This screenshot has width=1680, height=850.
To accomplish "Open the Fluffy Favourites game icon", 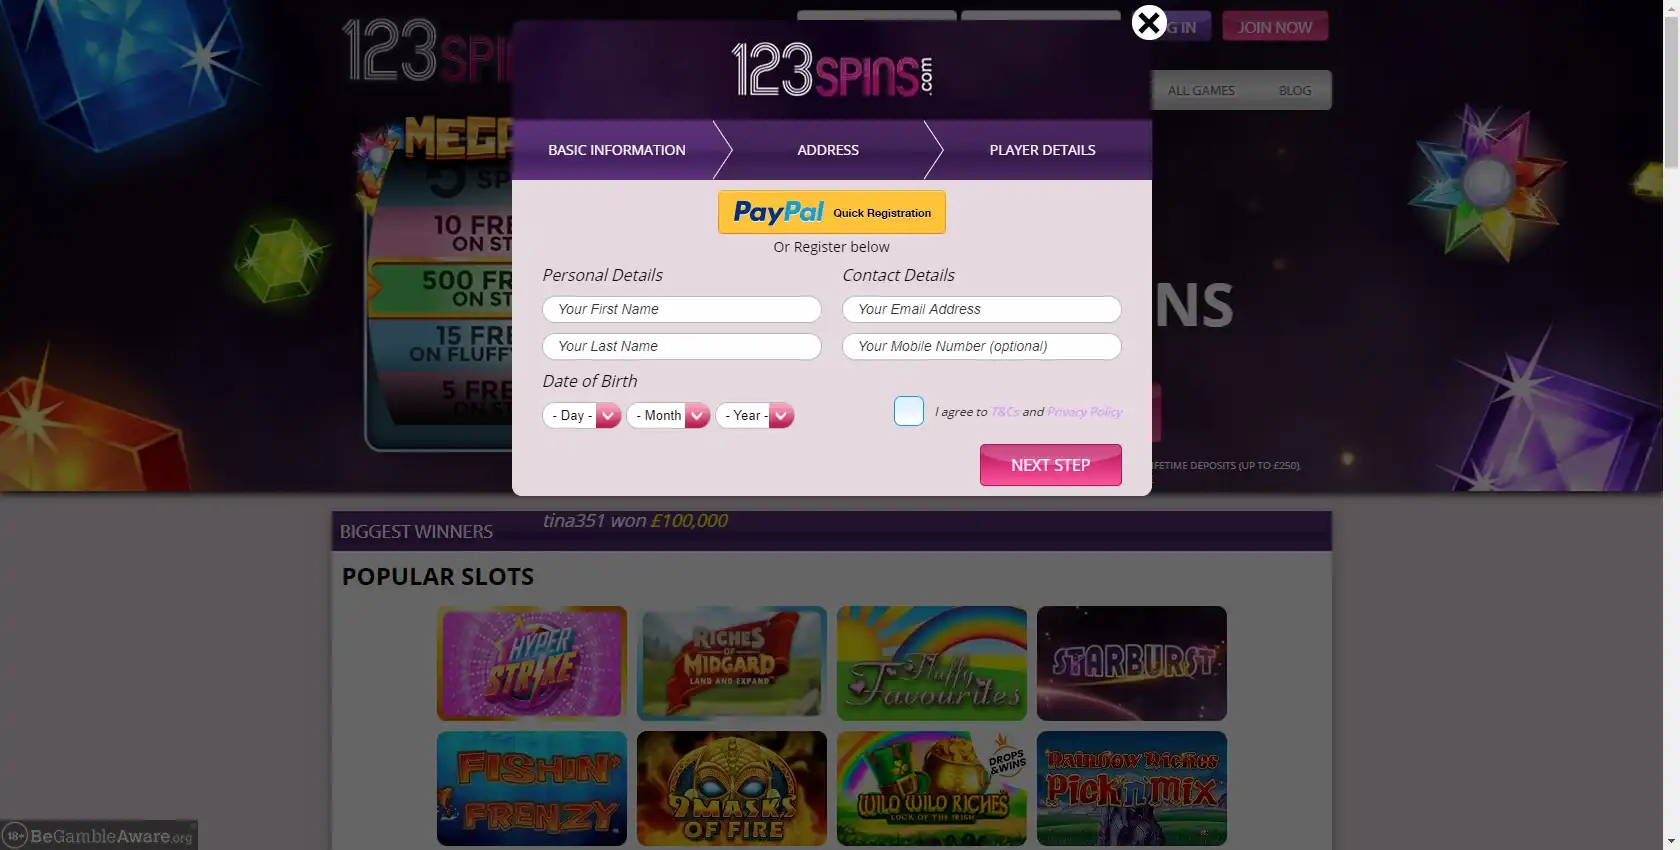I will coord(932,663).
